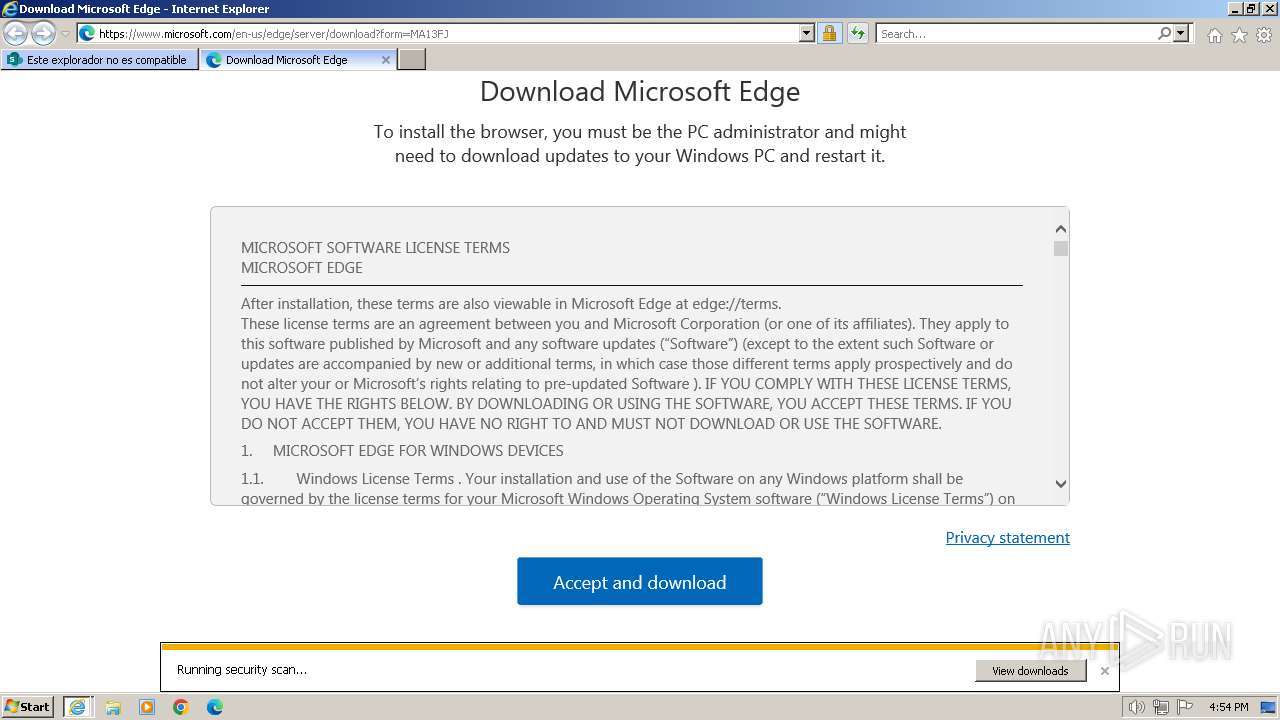Click the security lock icon
1280x720 pixels.
(x=829, y=33)
